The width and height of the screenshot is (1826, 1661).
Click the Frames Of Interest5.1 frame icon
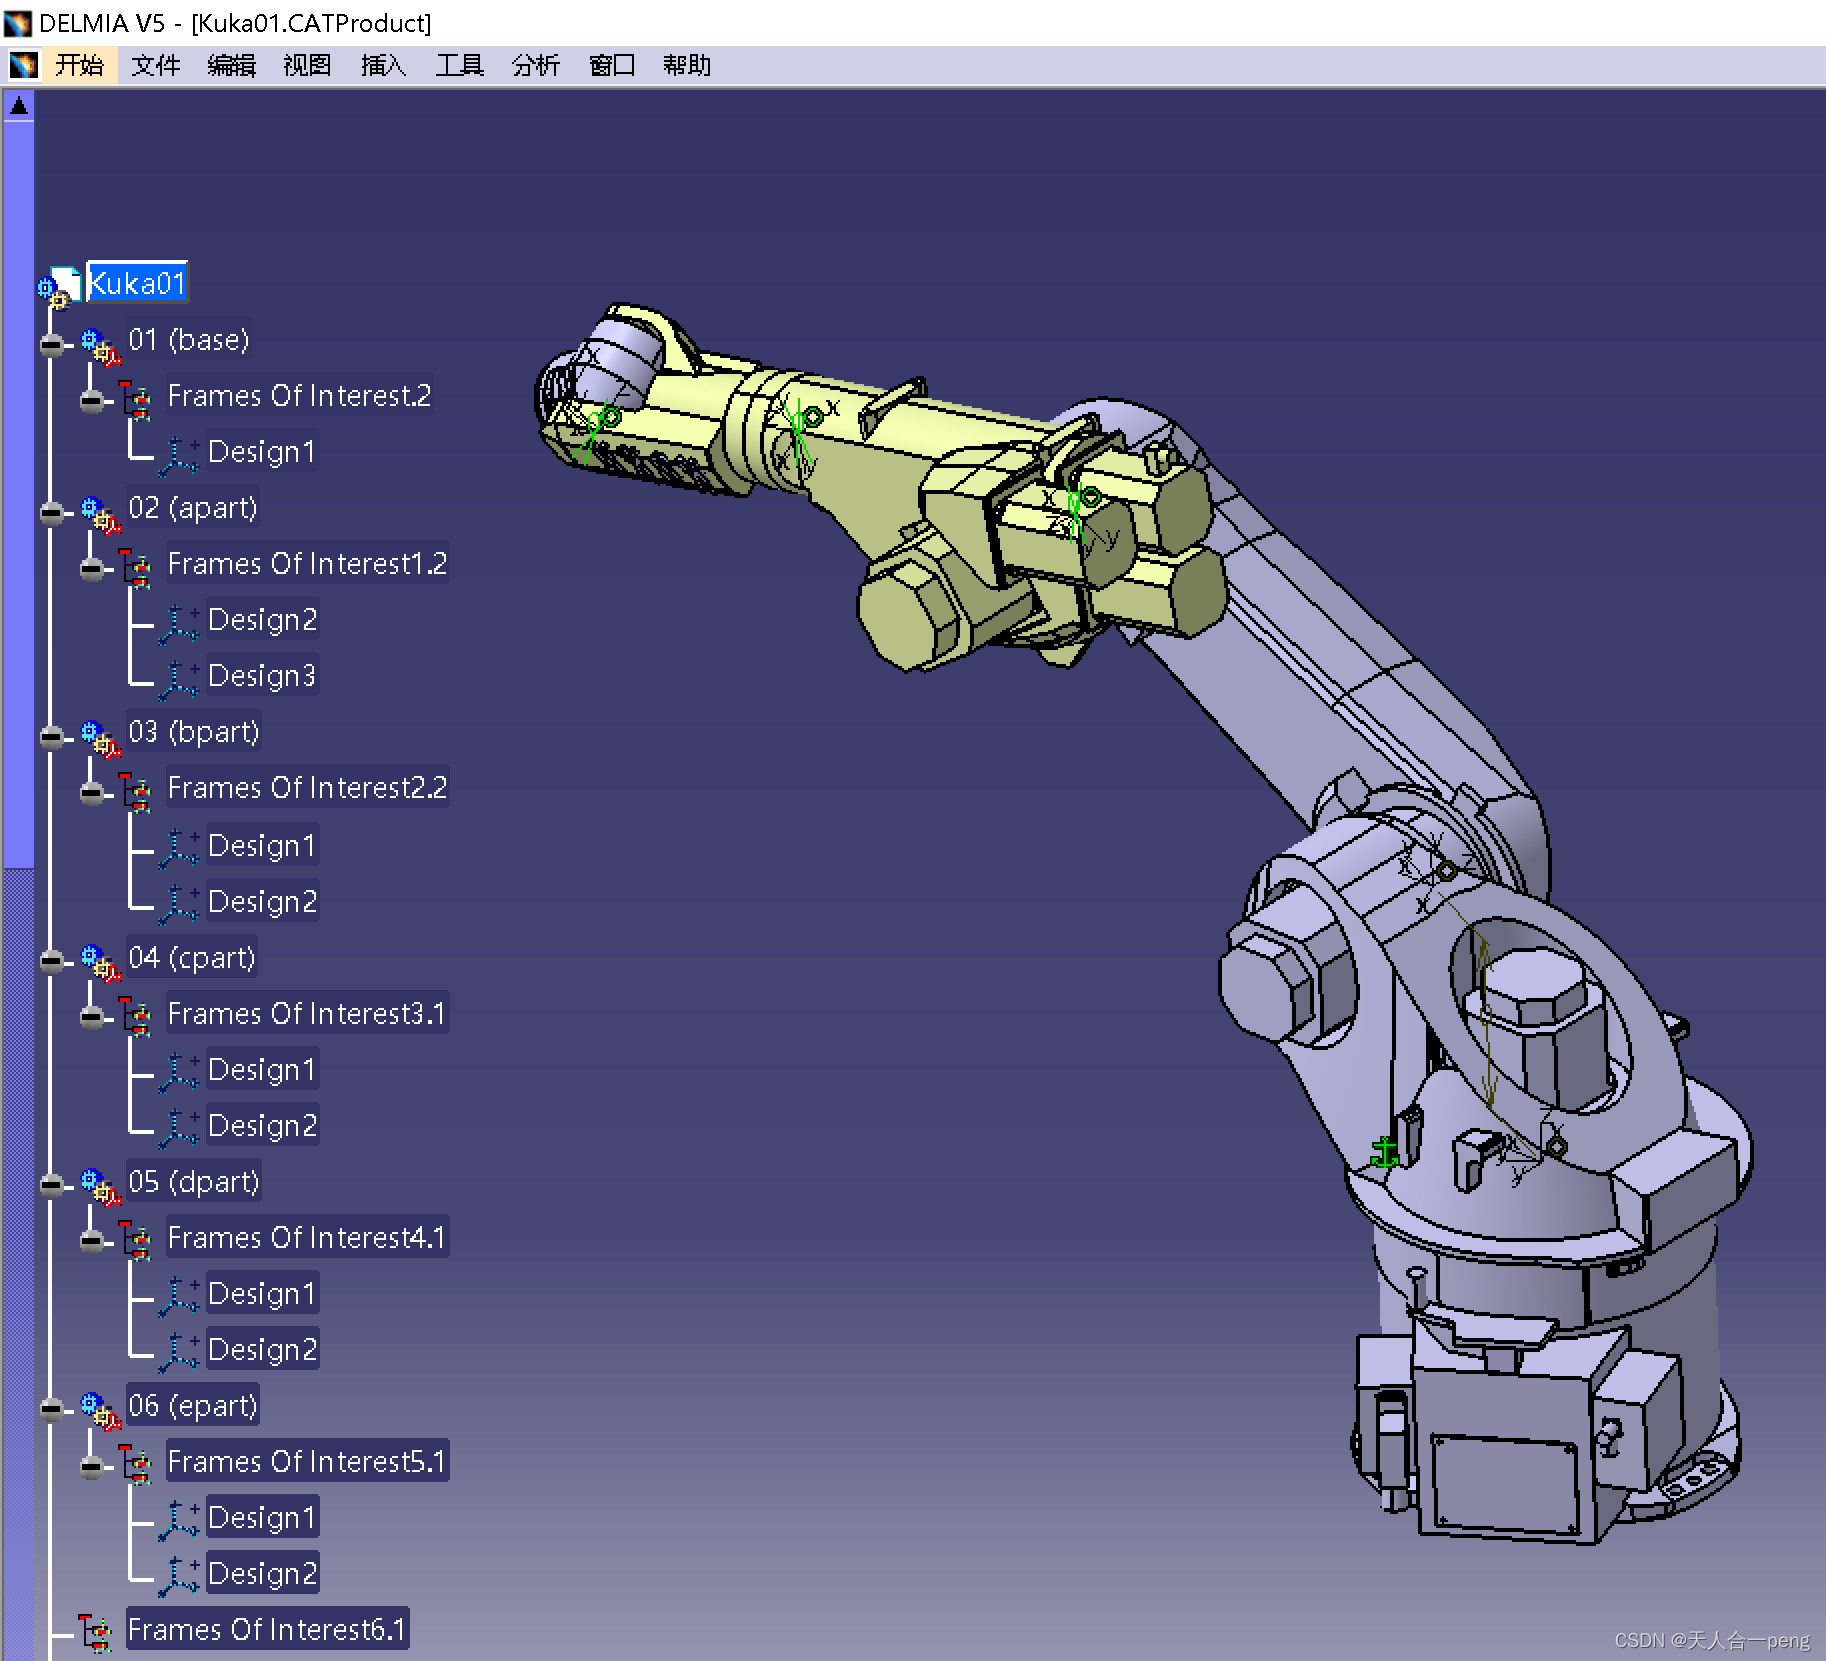pos(137,1465)
